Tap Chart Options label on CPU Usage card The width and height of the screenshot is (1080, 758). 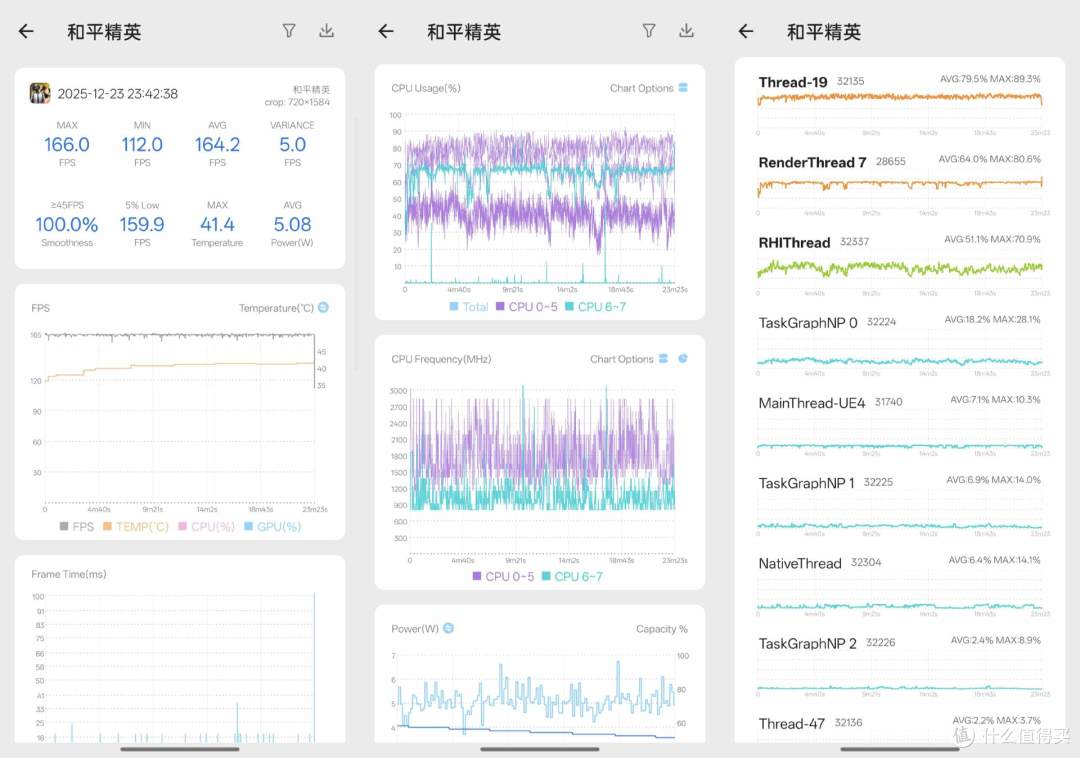pos(641,88)
